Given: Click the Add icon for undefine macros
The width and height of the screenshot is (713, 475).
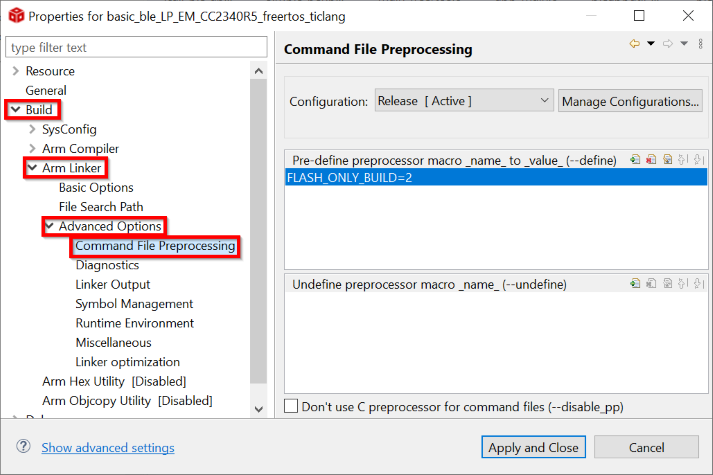Looking at the screenshot, I should 636,284.
